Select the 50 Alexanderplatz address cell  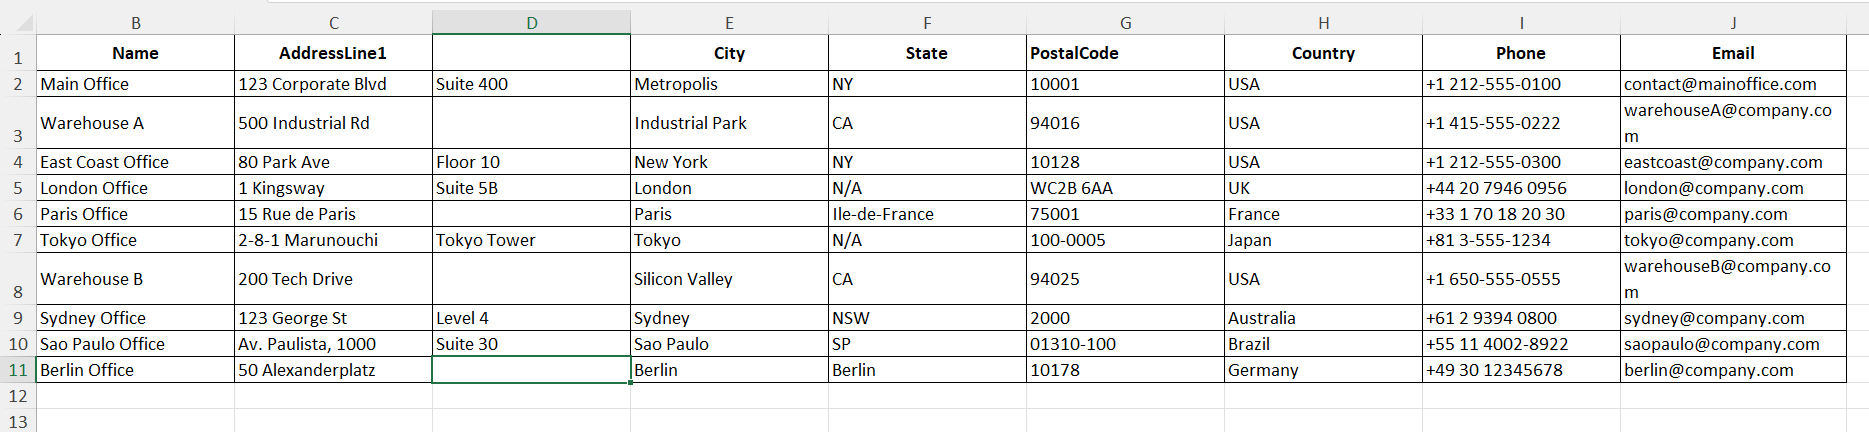(x=333, y=370)
